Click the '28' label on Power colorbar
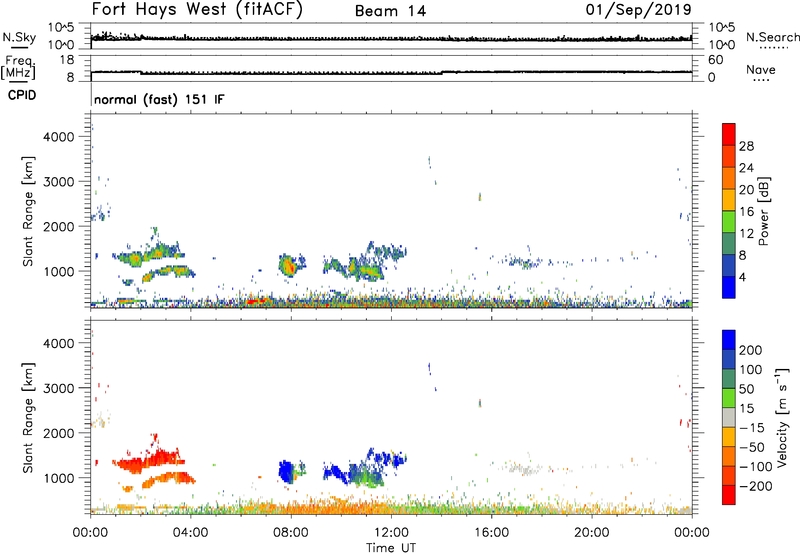The width and height of the screenshot is (800, 554). click(746, 146)
